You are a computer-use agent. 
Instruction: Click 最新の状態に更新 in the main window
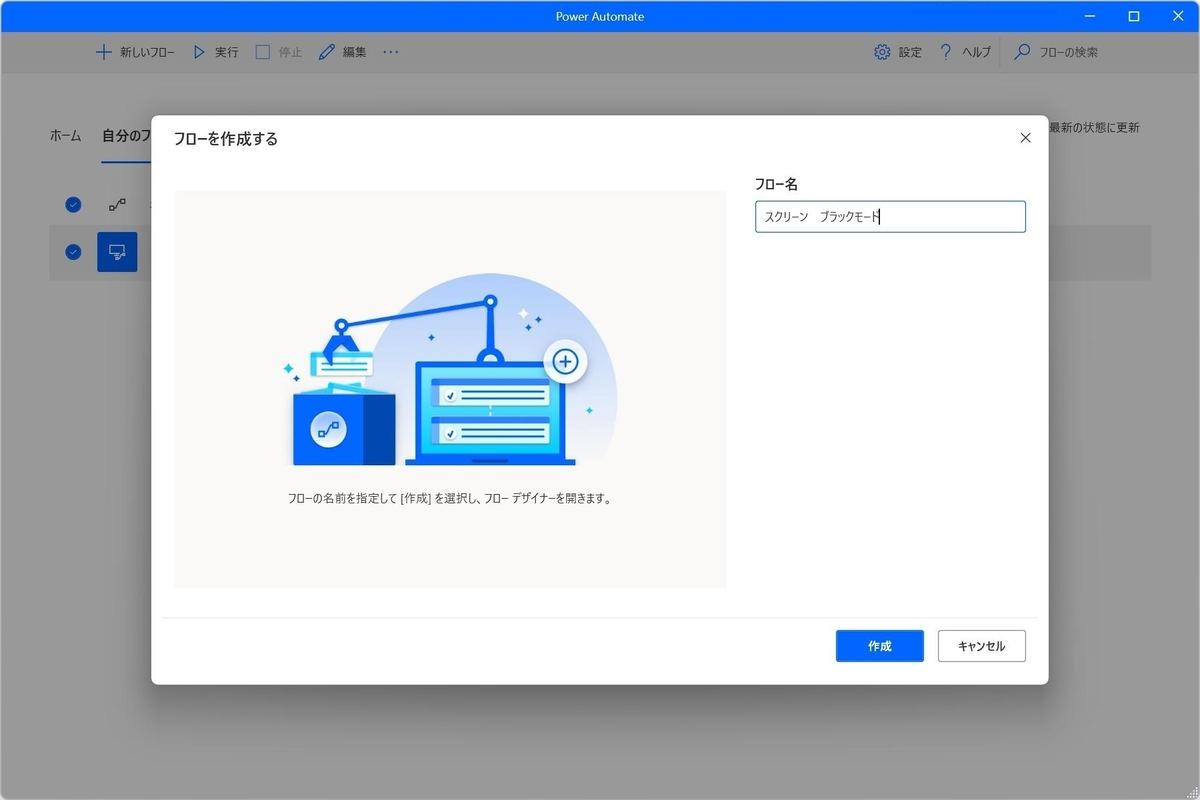coord(1094,128)
